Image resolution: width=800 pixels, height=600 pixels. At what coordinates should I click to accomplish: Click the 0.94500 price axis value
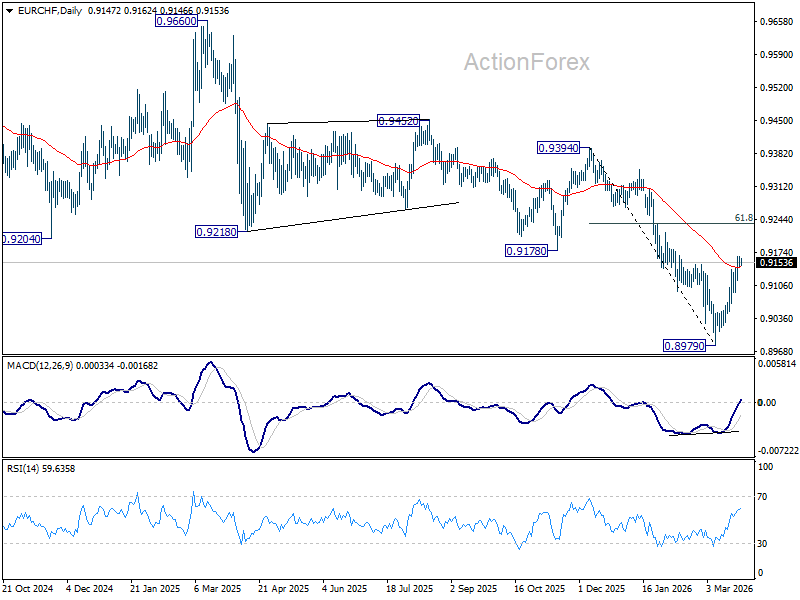click(x=777, y=121)
